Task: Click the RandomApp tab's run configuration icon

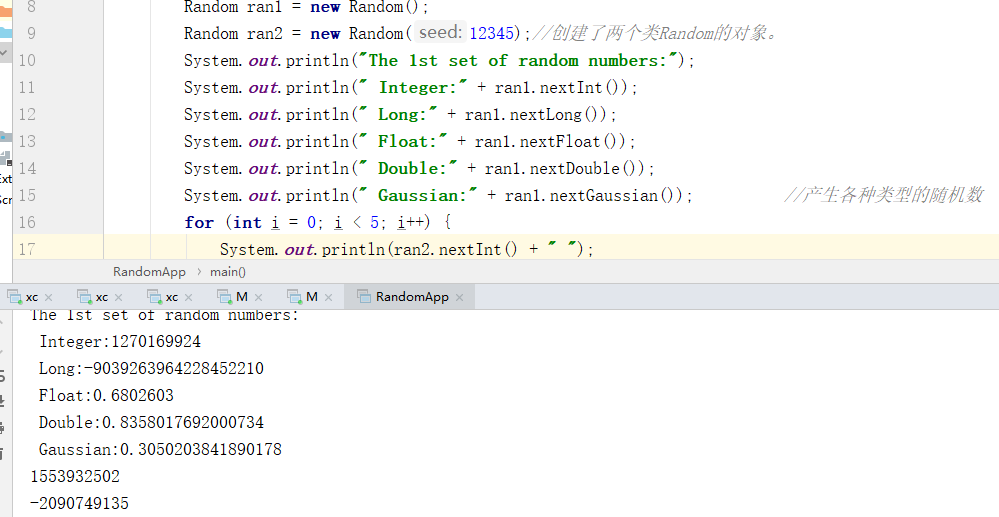Action: click(363, 296)
